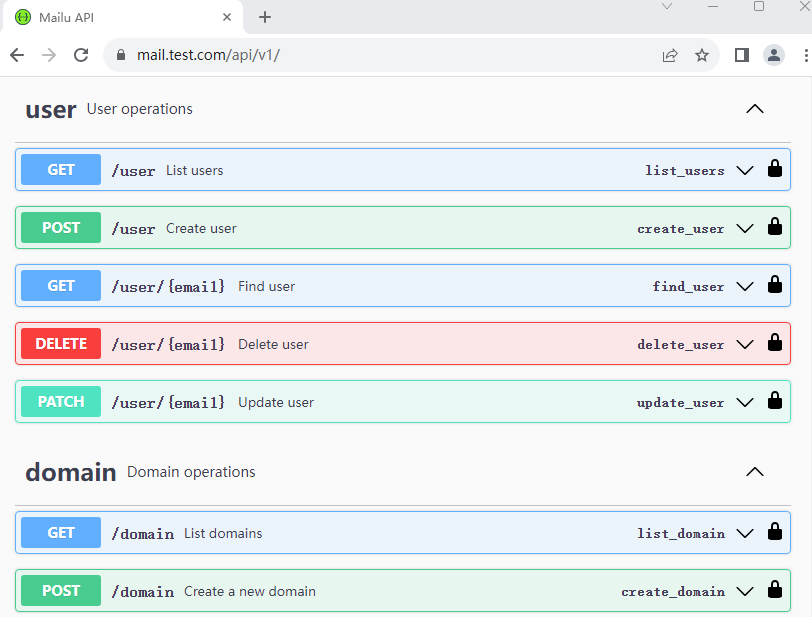This screenshot has height=617, width=812.
Task: Click the GET button for Find user
Action: click(x=61, y=285)
